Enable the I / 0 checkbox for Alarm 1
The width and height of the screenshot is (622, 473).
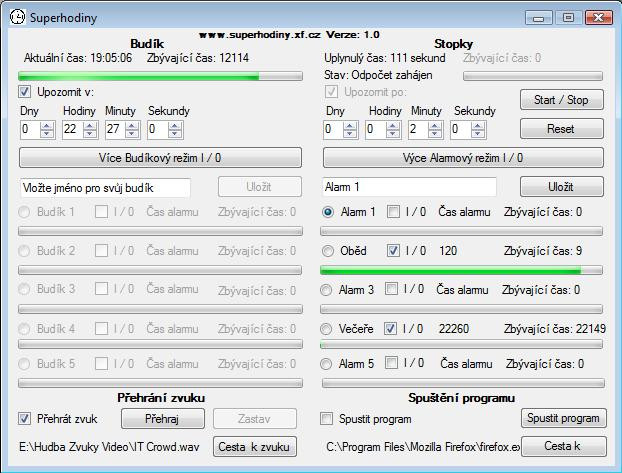tap(393, 212)
